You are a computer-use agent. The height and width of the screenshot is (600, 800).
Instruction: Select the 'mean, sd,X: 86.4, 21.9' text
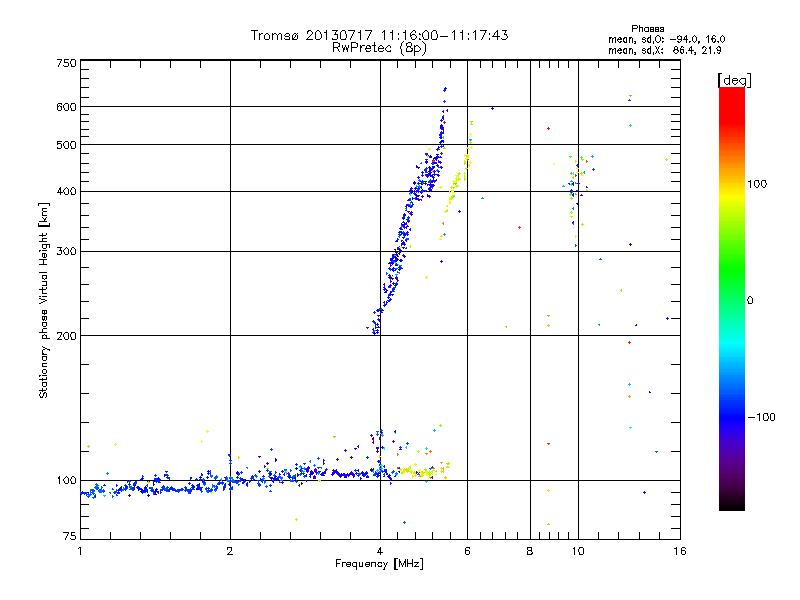[x=664, y=51]
